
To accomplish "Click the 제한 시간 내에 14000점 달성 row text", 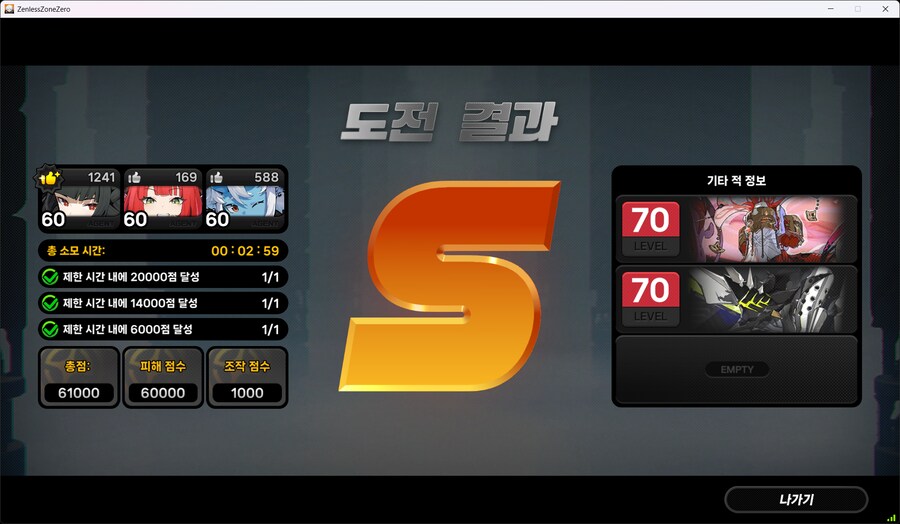I will [130, 303].
